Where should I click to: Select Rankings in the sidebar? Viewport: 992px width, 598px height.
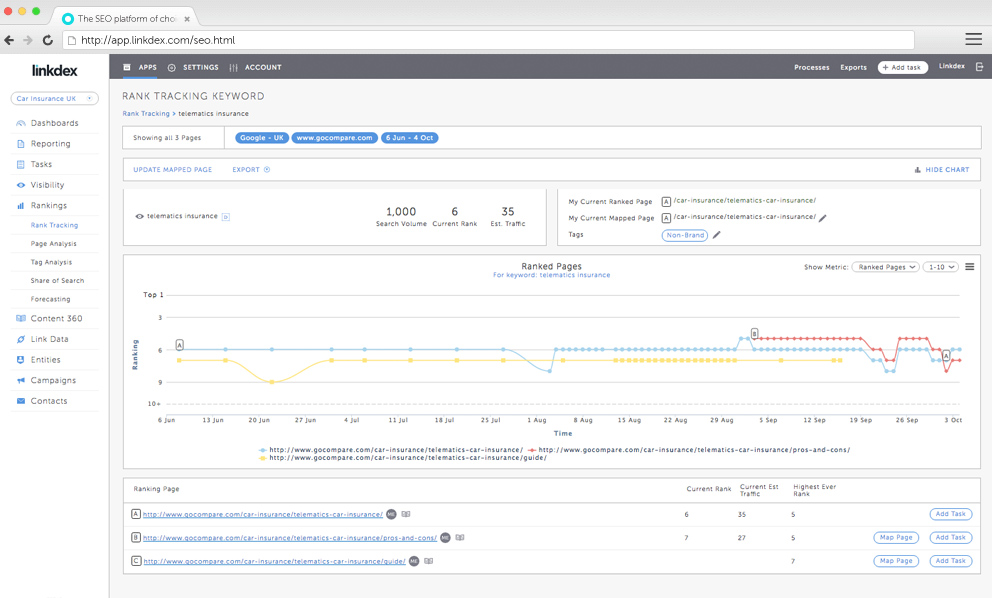click(48, 206)
